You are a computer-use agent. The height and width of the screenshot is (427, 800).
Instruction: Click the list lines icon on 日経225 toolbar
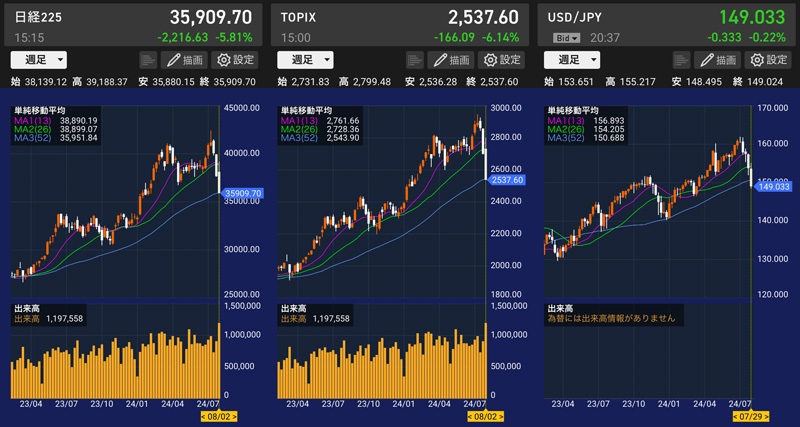click(x=148, y=60)
